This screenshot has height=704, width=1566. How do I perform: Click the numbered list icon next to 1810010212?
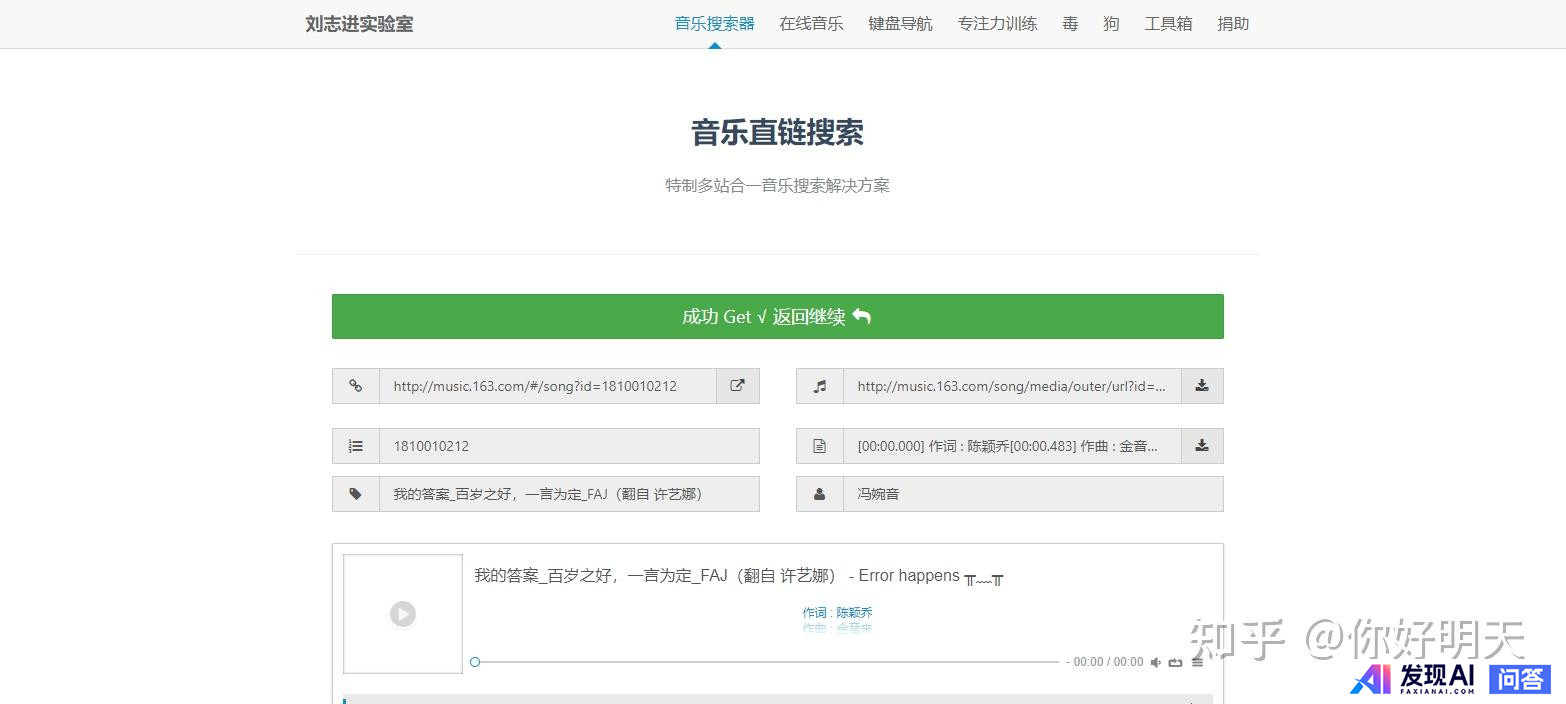pos(356,446)
